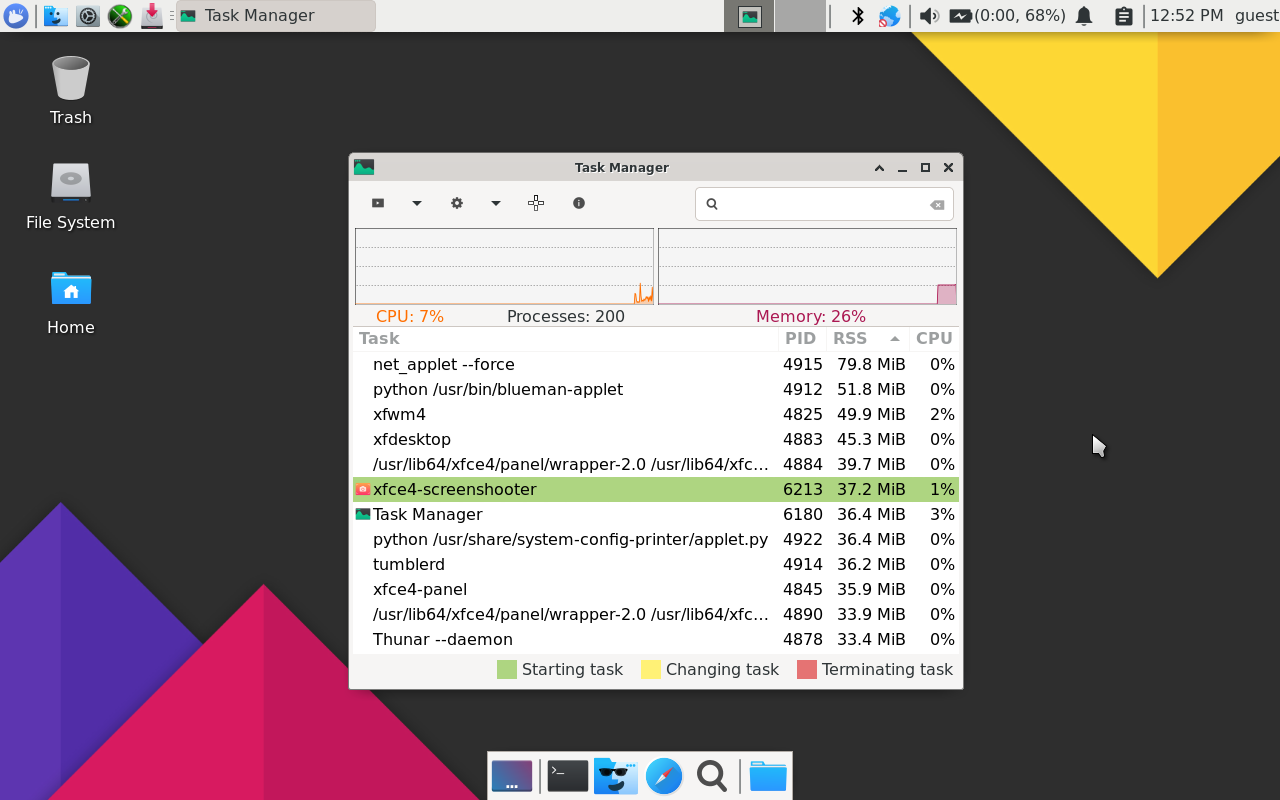The image size is (1280, 800).
Task: Click the Settings gear icon in Task Manager
Action: 457,203
